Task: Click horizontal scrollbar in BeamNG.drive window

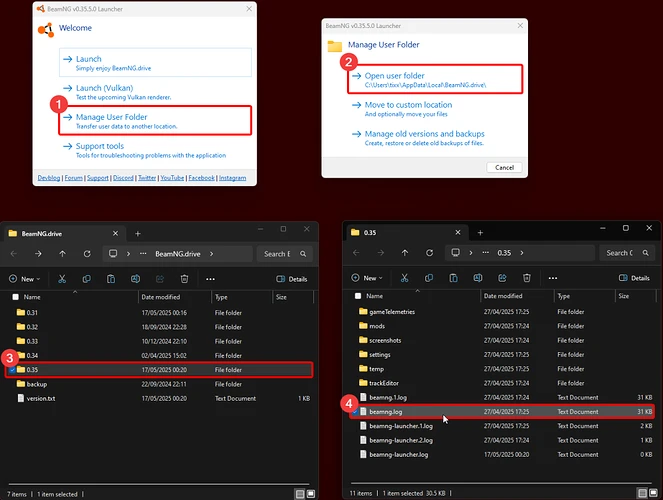Action: pyautogui.click(x=159, y=484)
